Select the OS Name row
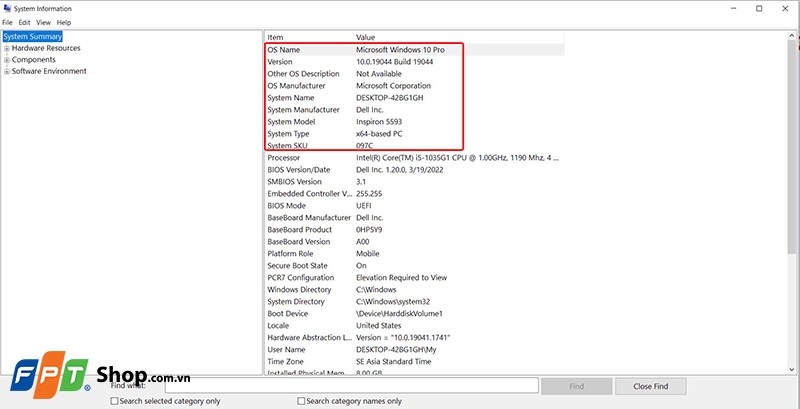 (x=414, y=49)
